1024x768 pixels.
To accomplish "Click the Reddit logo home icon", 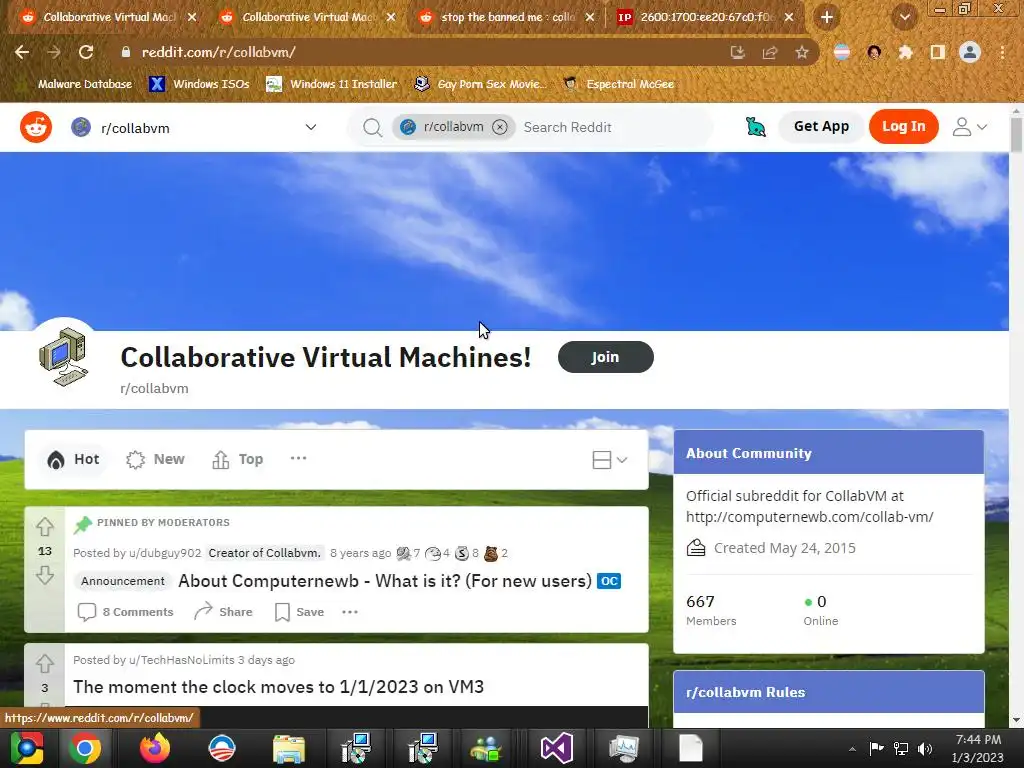I will pos(36,127).
